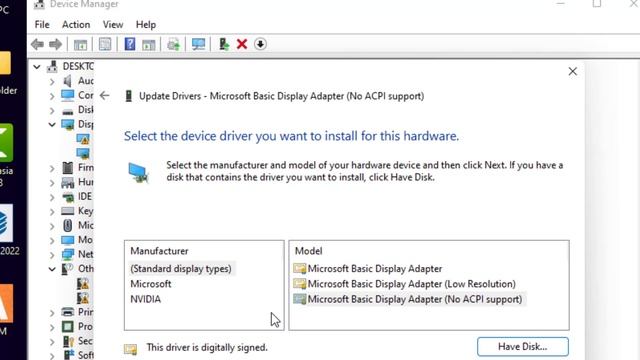Screen dimensions: 640x360
Task: Select second unknown device under Other devices
Action: click(x=83, y=298)
